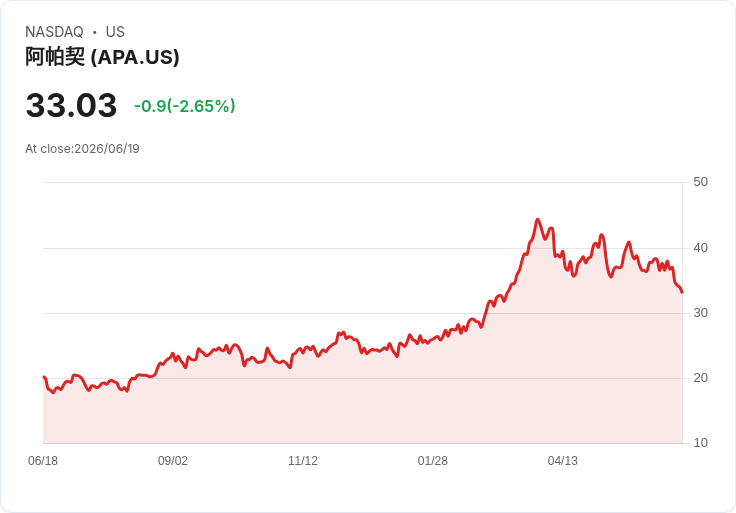Click the 20 y-axis value label
Screen dimensions: 736x513
click(700, 378)
